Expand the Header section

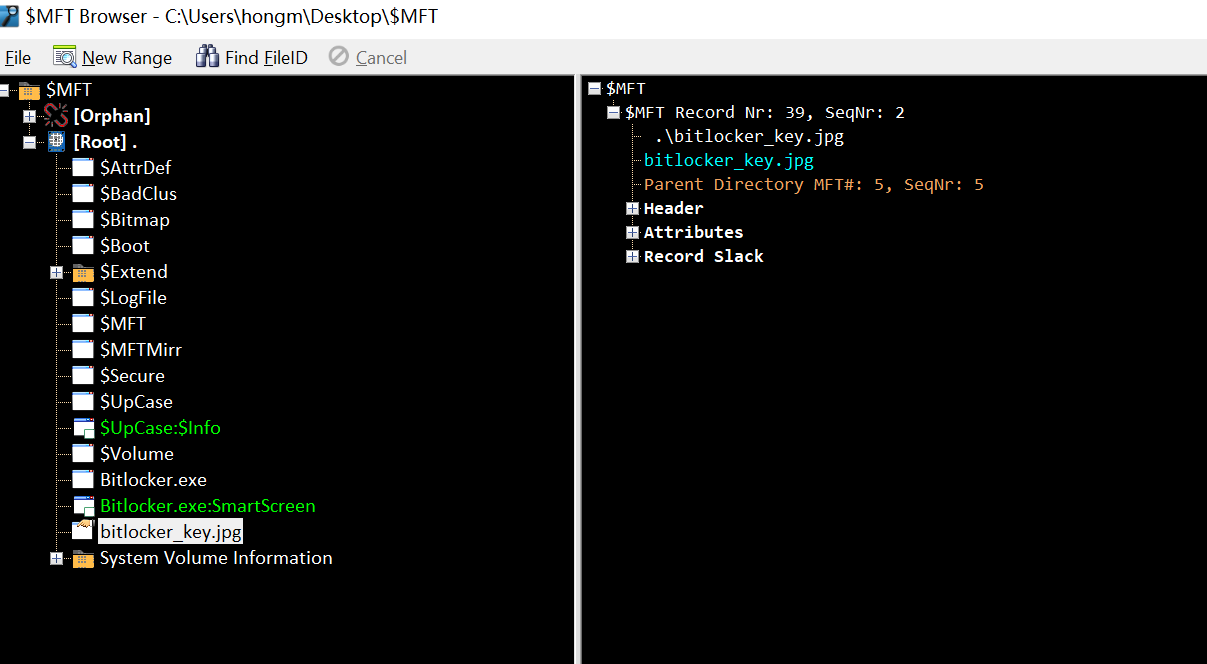[x=632, y=208]
